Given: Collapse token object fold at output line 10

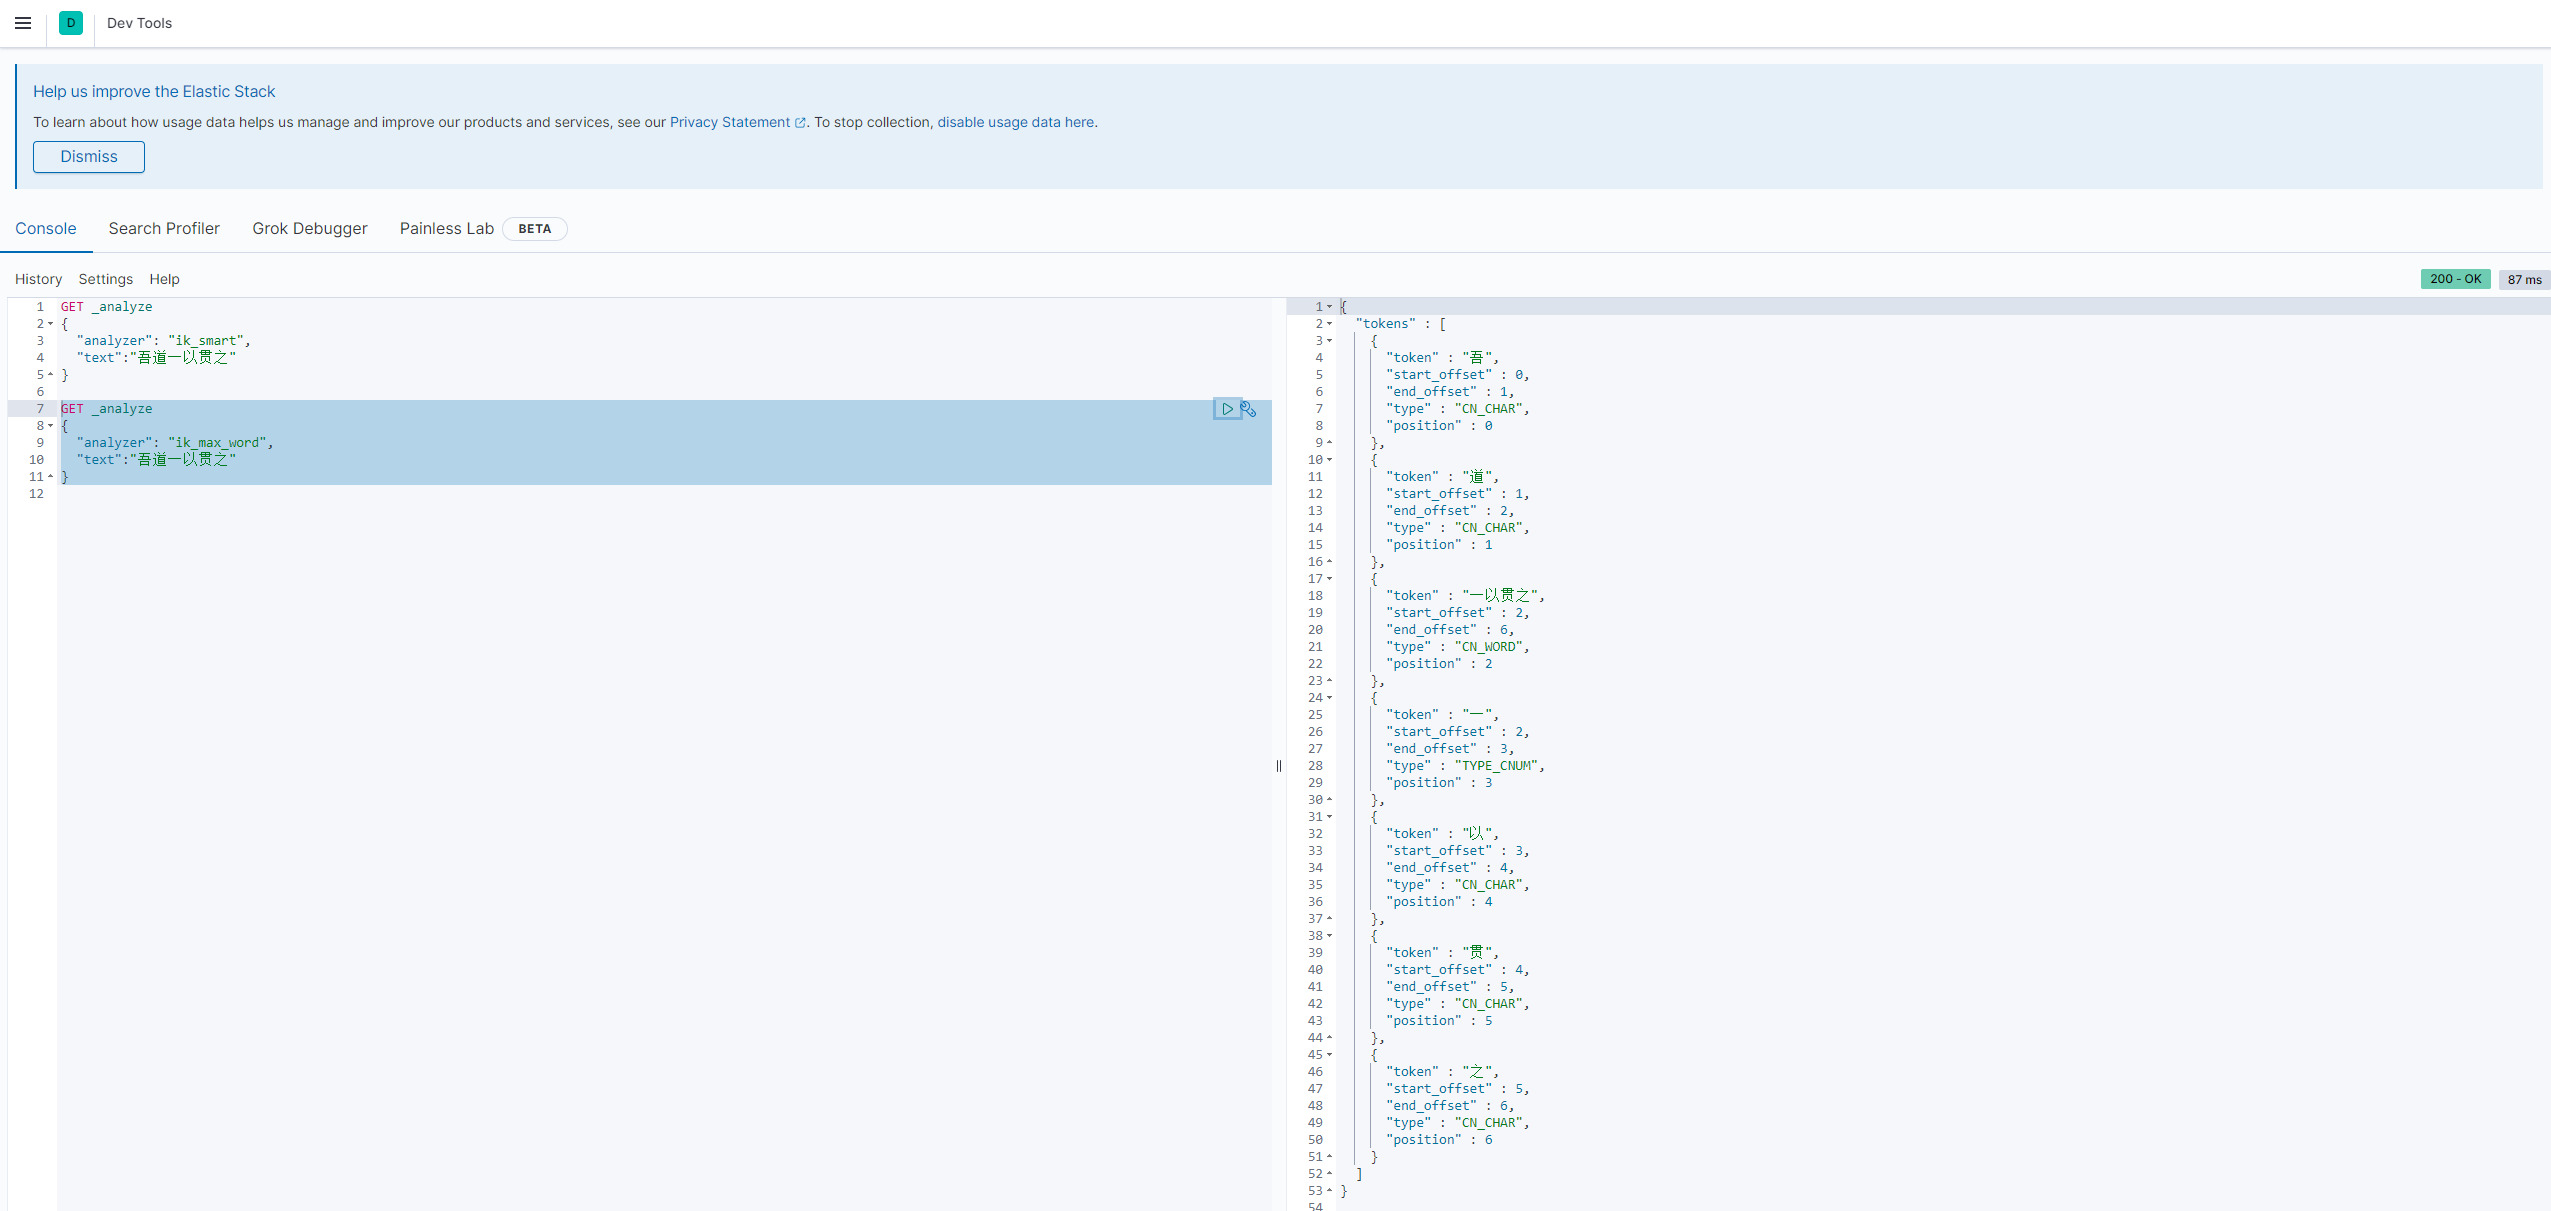Looking at the screenshot, I should (x=1329, y=460).
